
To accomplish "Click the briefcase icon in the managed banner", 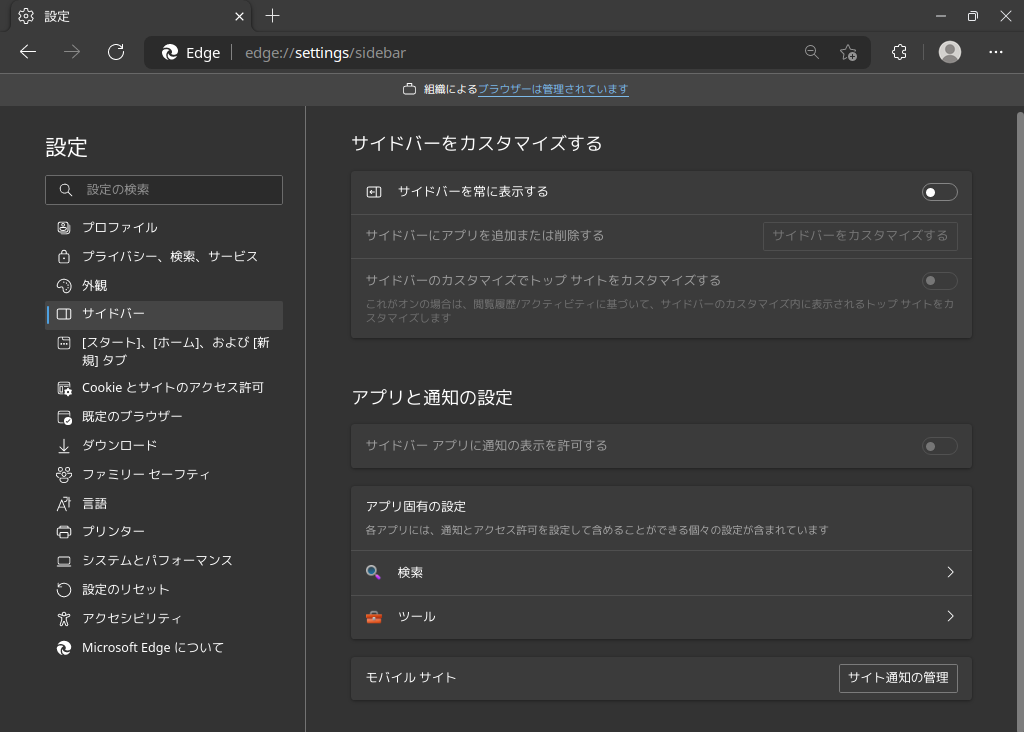I will pyautogui.click(x=409, y=89).
